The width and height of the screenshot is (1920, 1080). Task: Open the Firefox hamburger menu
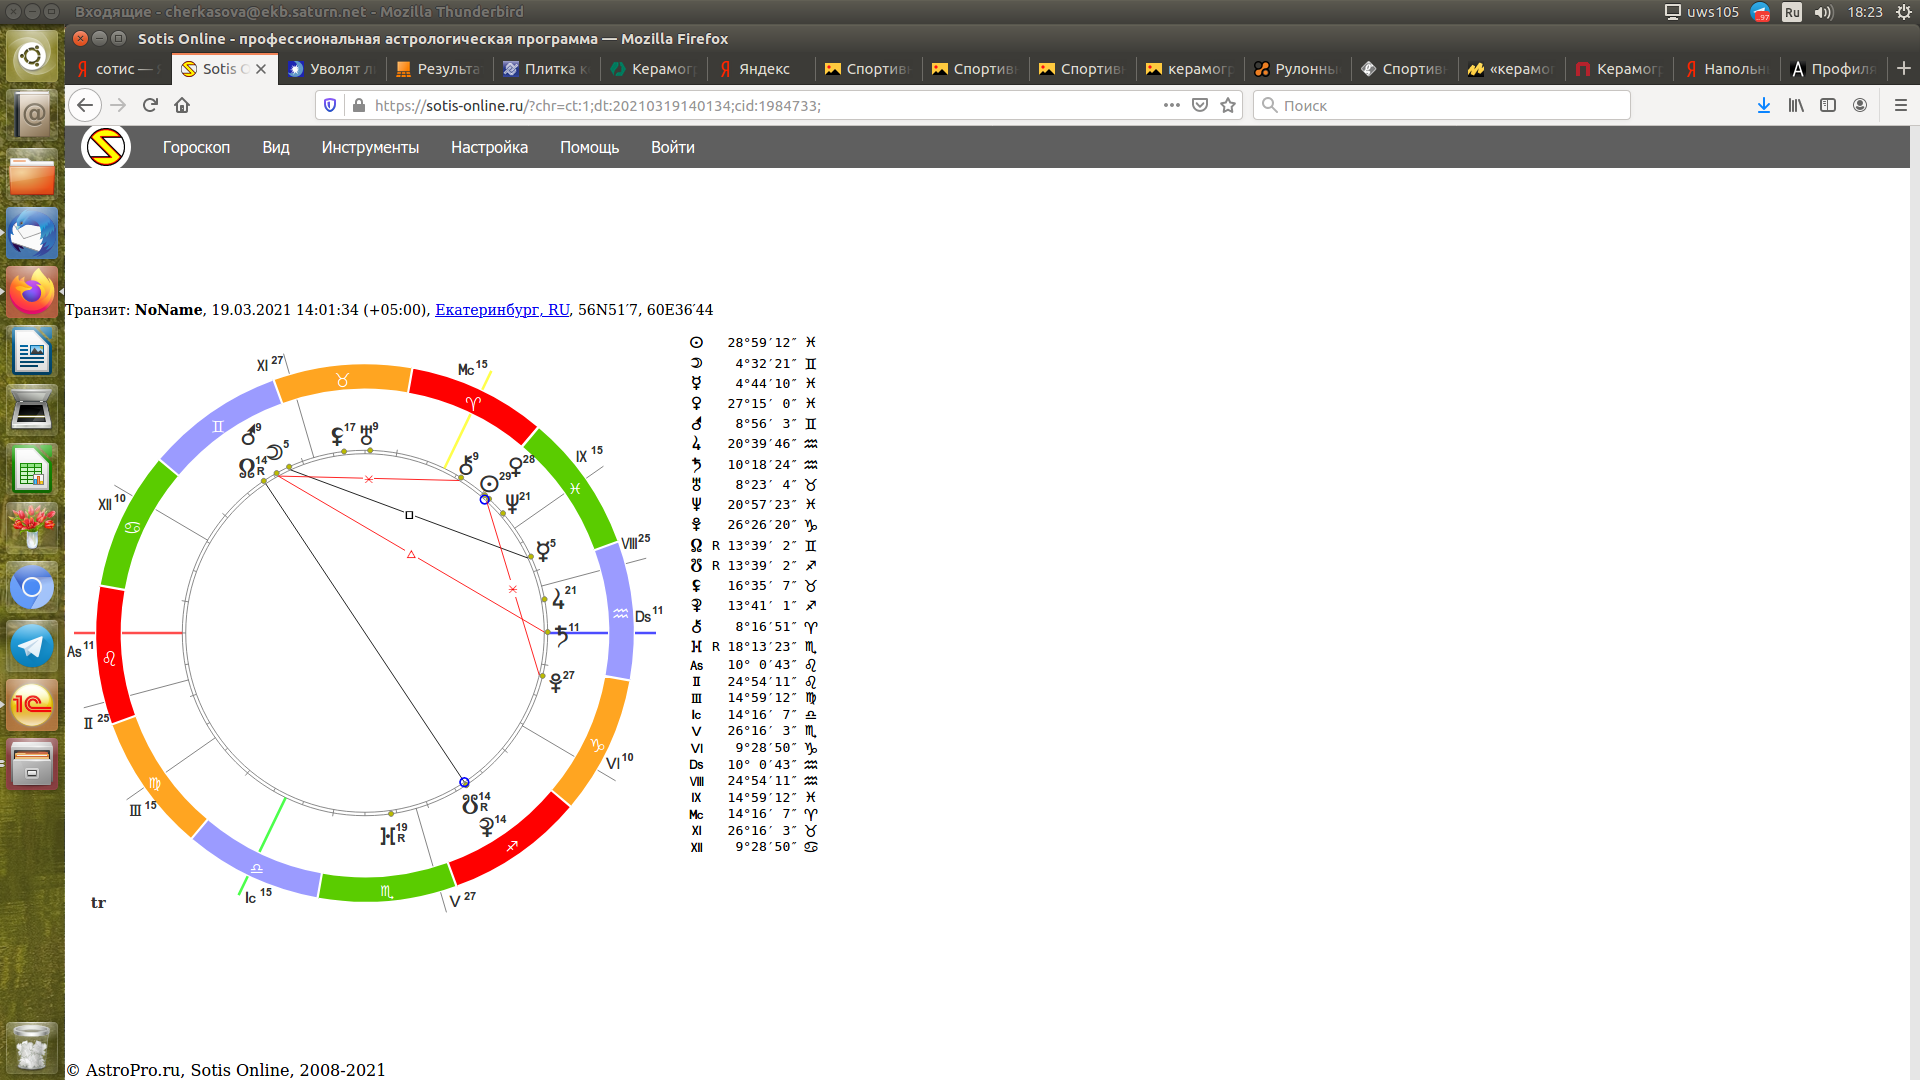coord(1901,105)
